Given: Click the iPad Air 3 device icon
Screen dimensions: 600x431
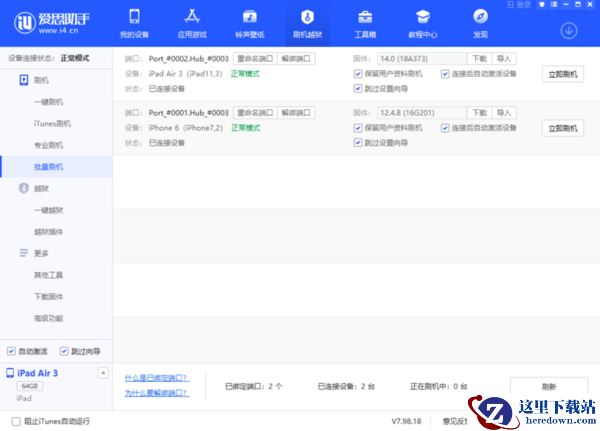Looking at the screenshot, I should coord(10,373).
